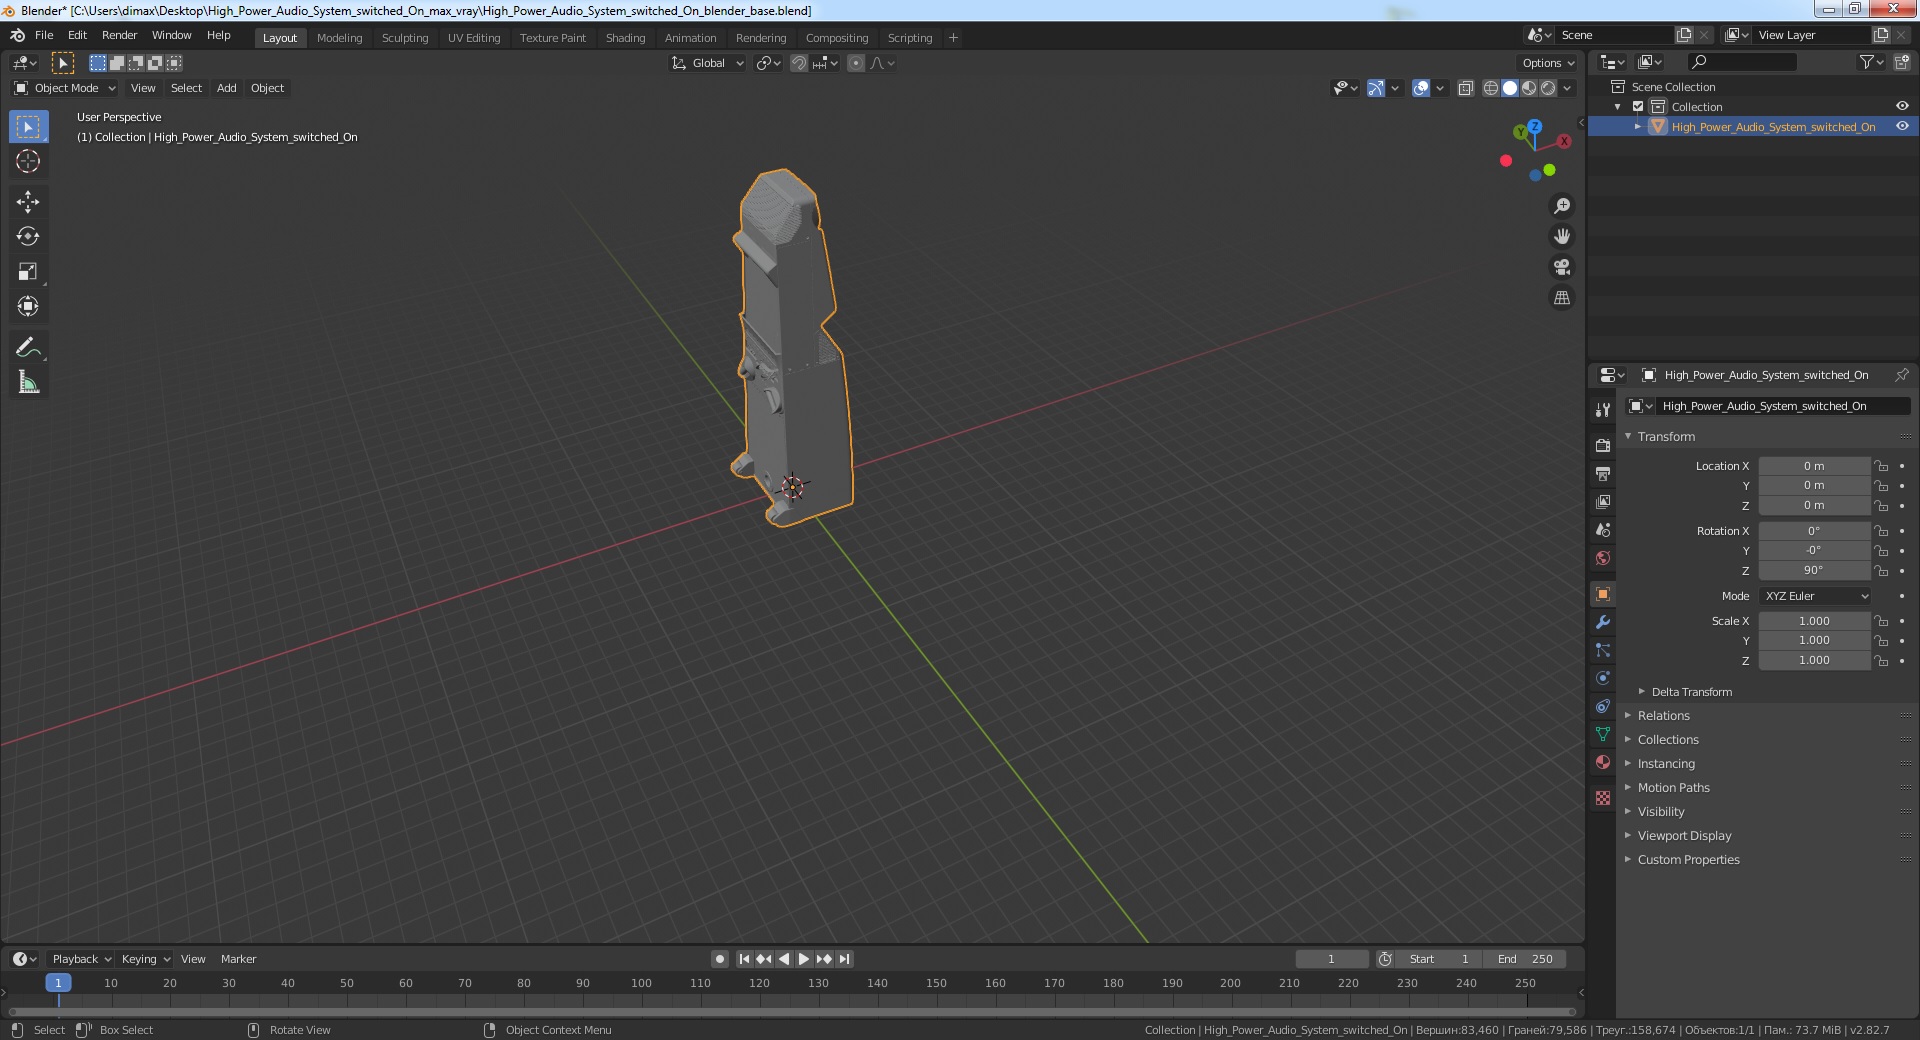
Task: Open the Physics properties tab
Action: [x=1603, y=678]
